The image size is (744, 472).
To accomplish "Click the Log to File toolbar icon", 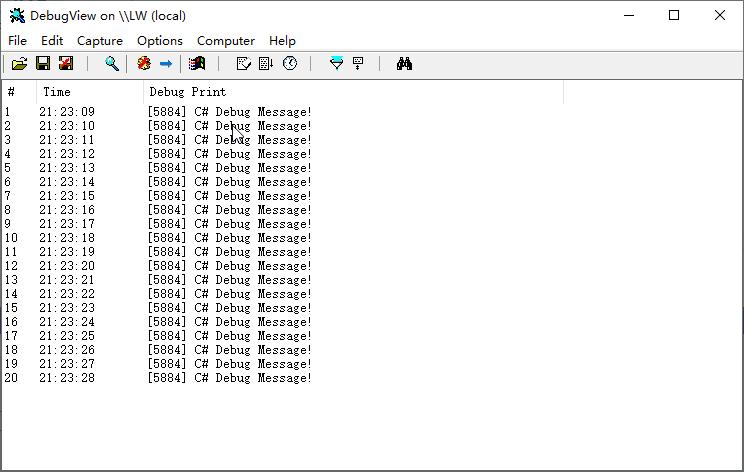I will tap(66, 64).
